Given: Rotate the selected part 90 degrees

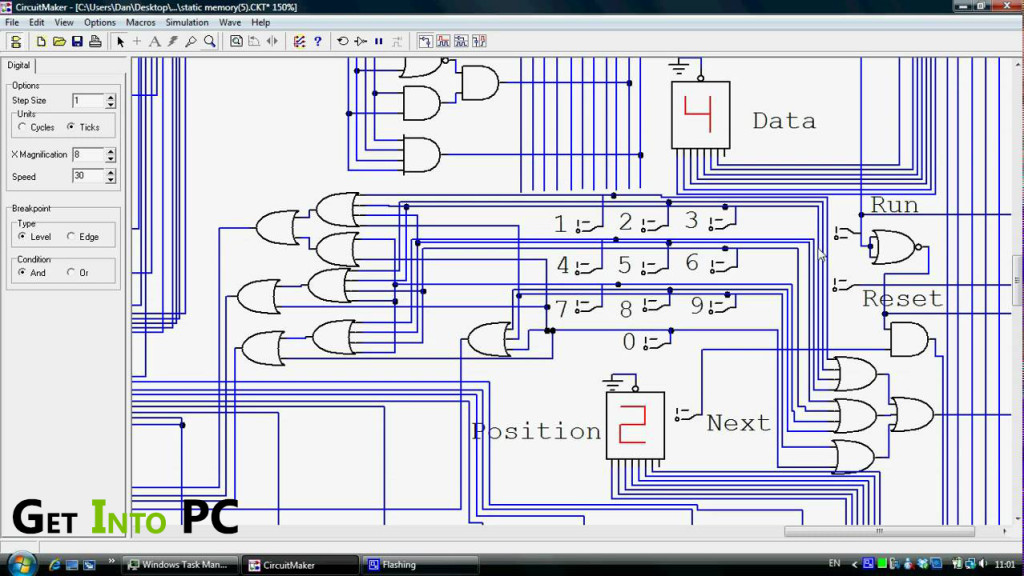Looking at the screenshot, I should [x=254, y=42].
